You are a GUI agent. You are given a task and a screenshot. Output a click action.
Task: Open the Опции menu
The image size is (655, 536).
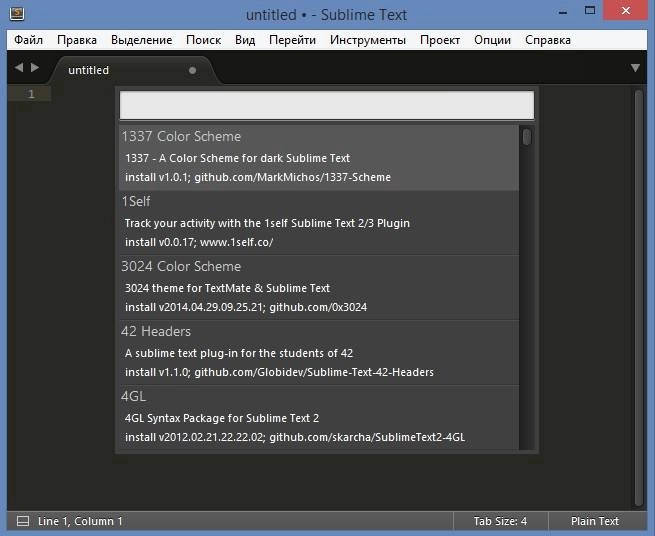click(493, 40)
